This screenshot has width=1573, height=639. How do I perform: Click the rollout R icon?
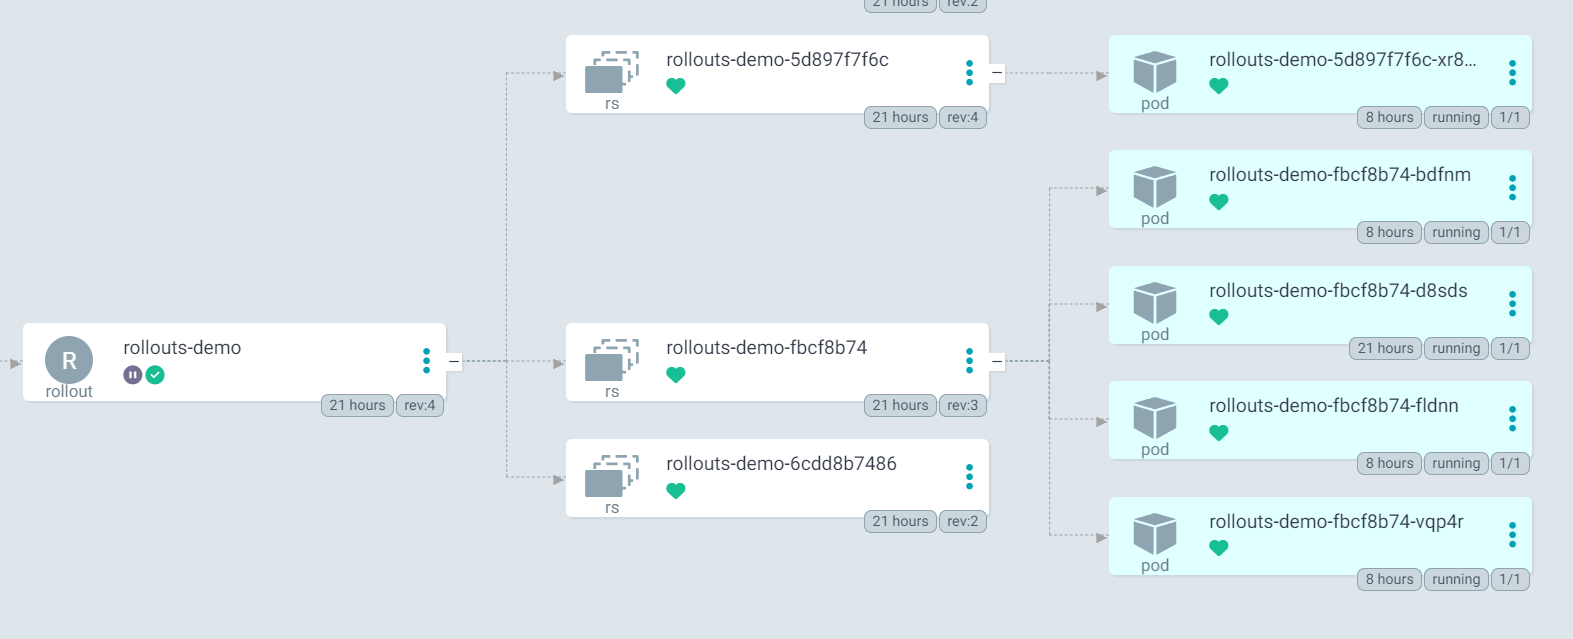(x=69, y=360)
